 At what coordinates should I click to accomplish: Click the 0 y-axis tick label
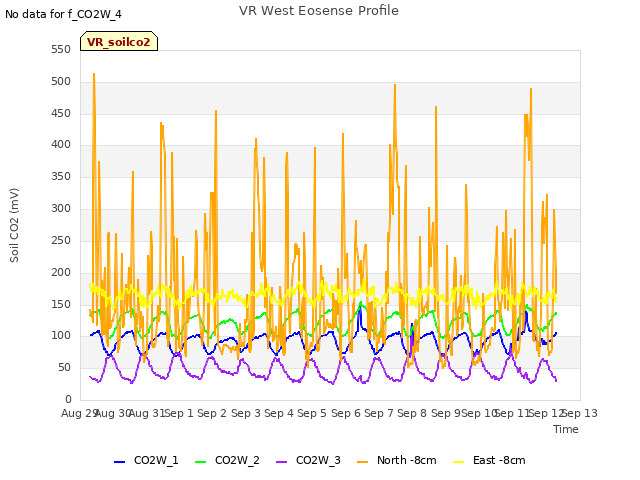[x=68, y=399]
